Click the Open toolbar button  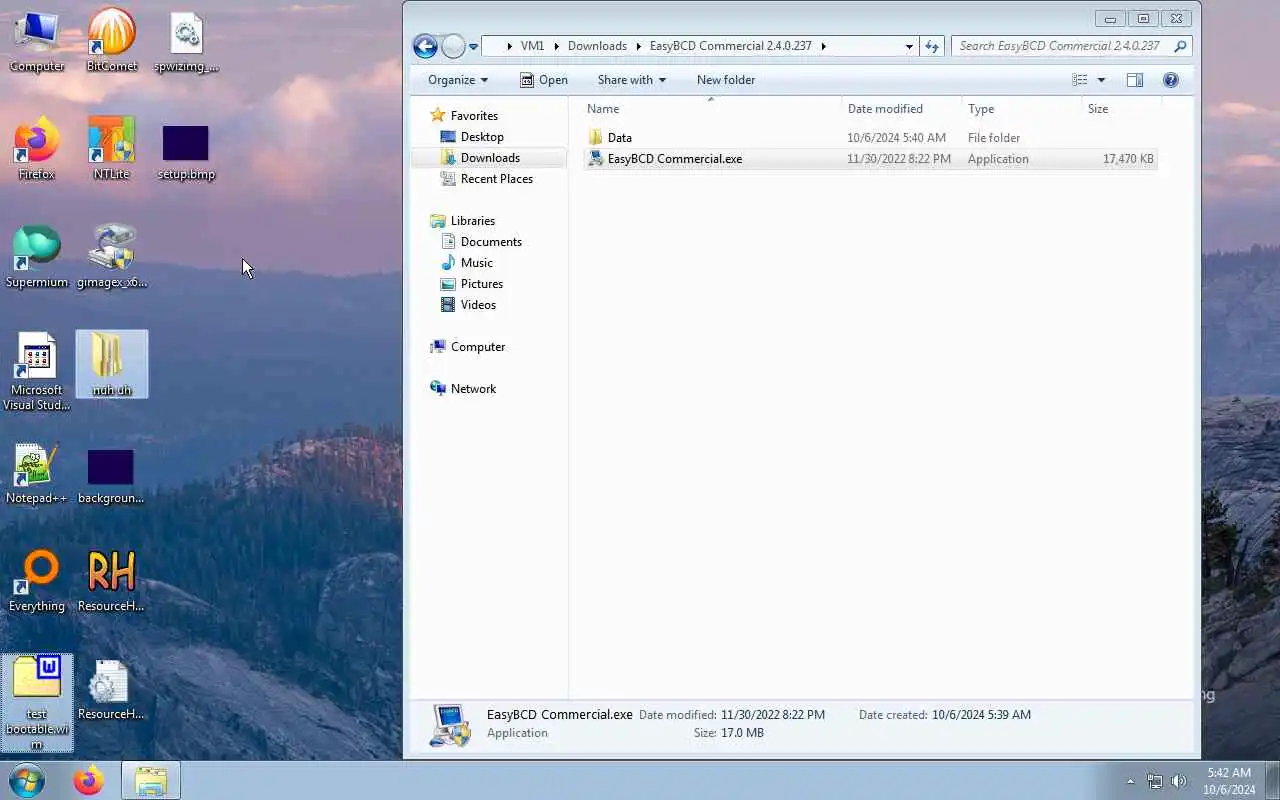(x=543, y=80)
